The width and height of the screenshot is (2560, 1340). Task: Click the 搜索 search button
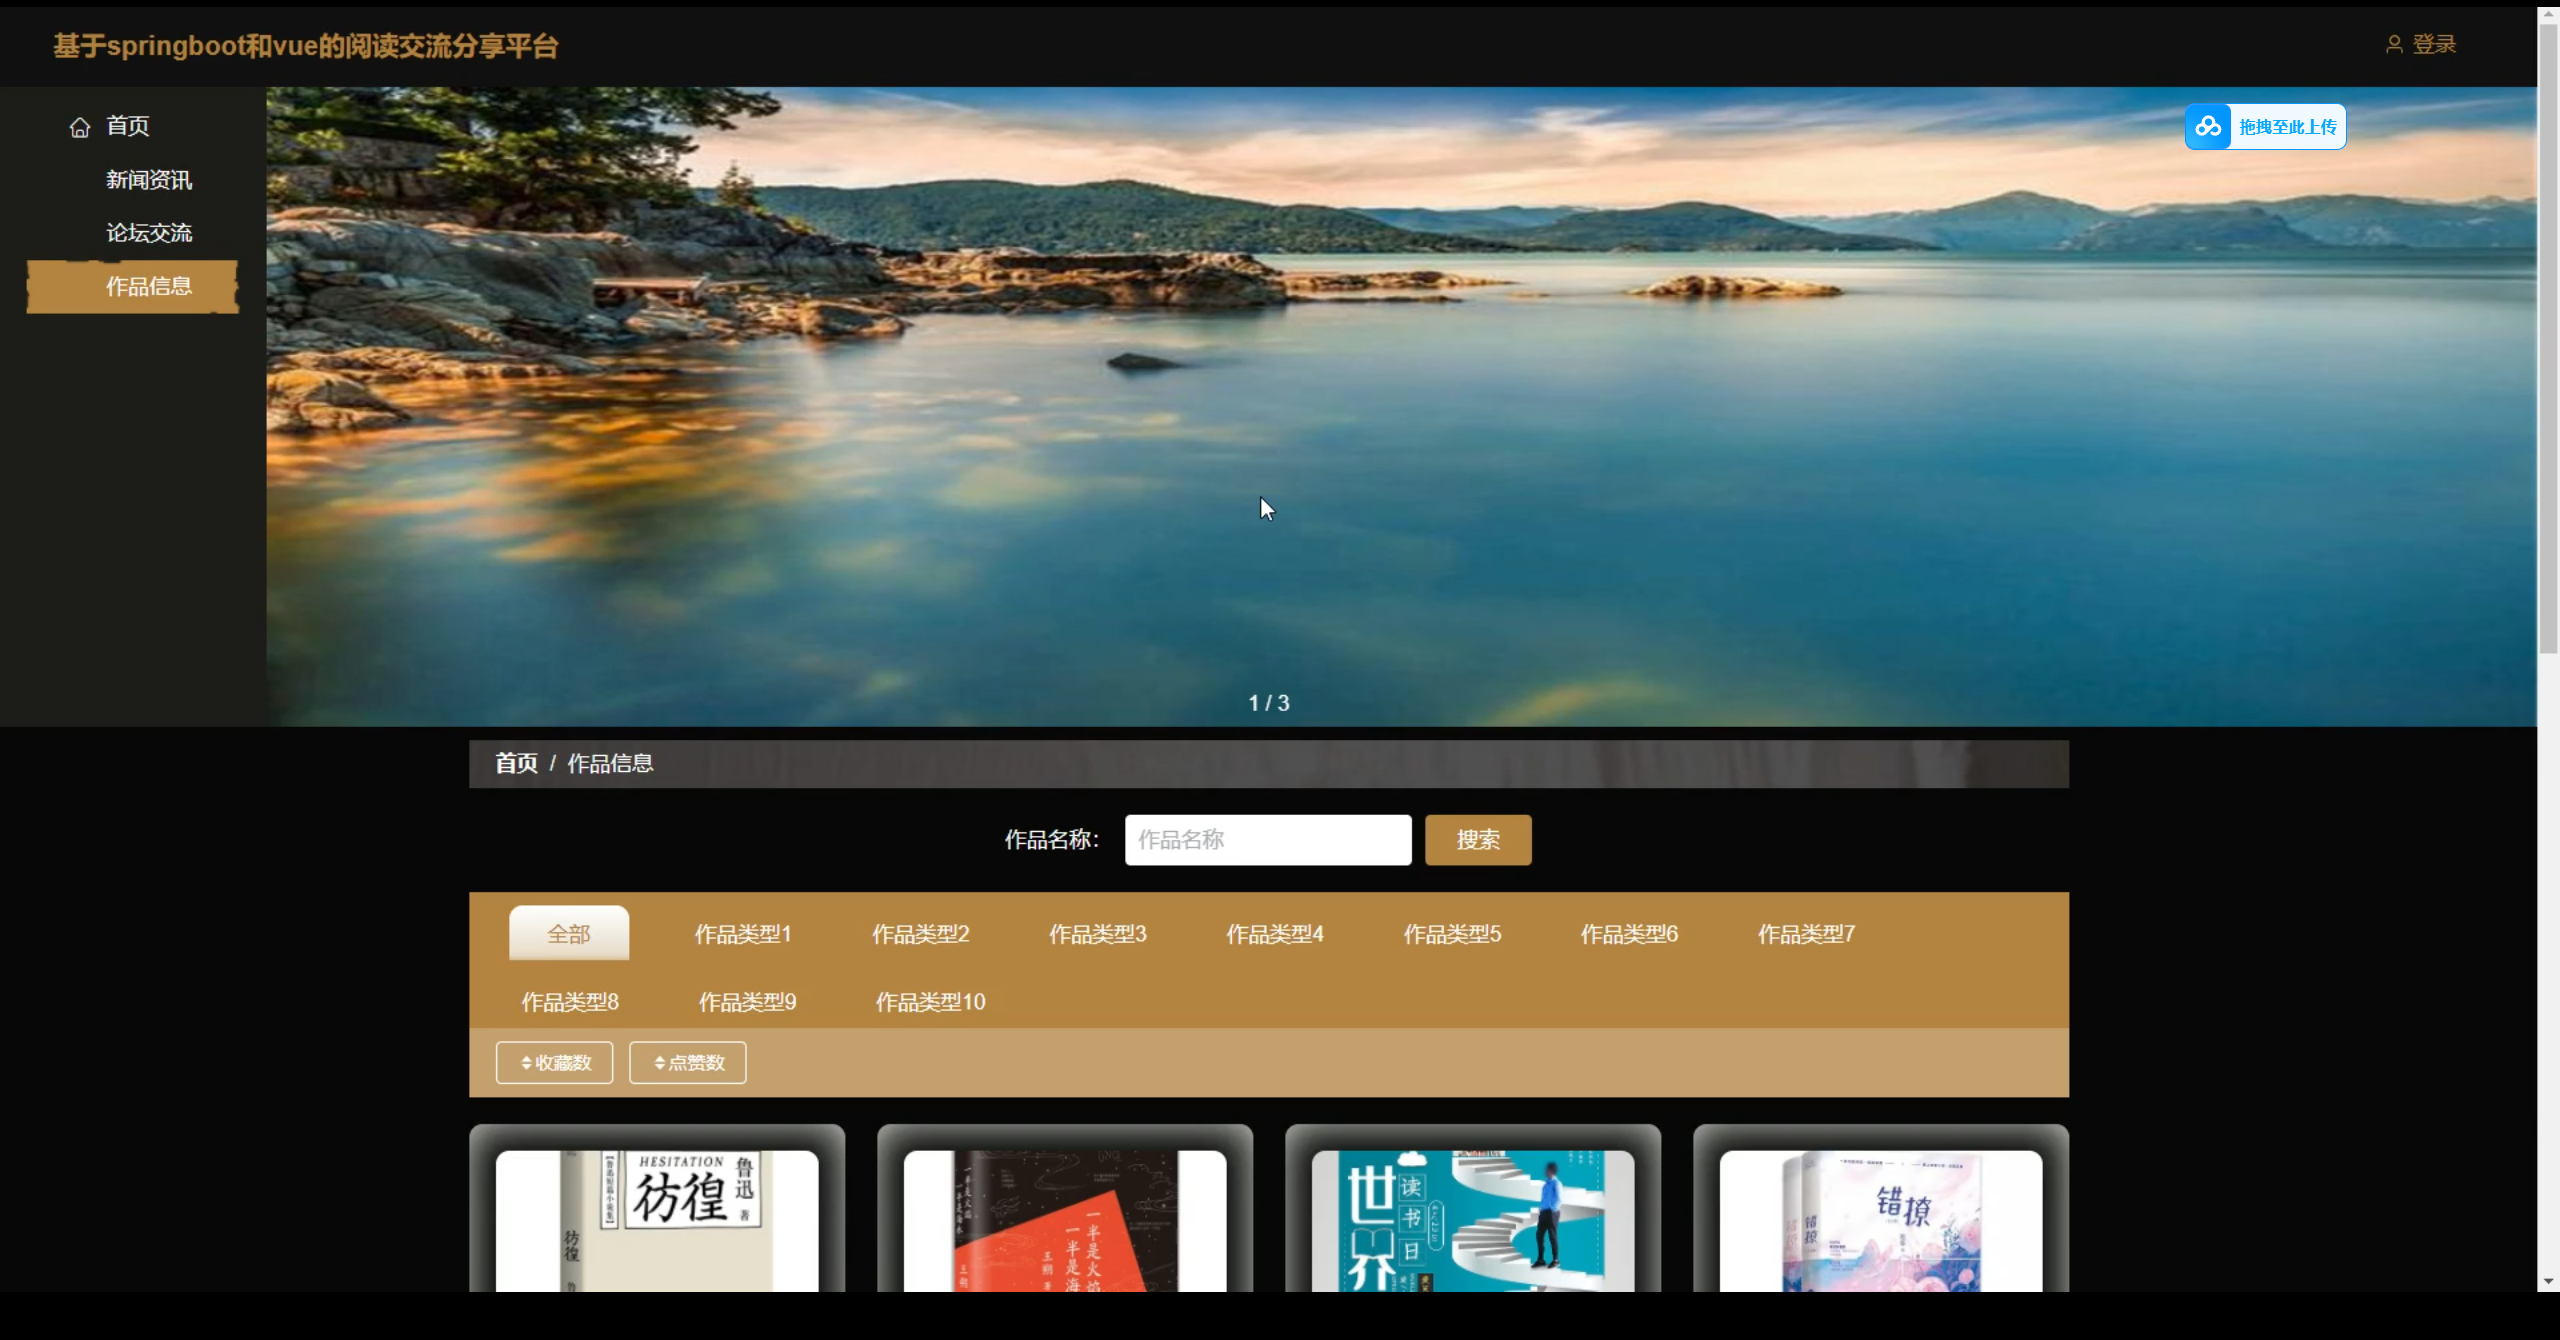click(1477, 840)
